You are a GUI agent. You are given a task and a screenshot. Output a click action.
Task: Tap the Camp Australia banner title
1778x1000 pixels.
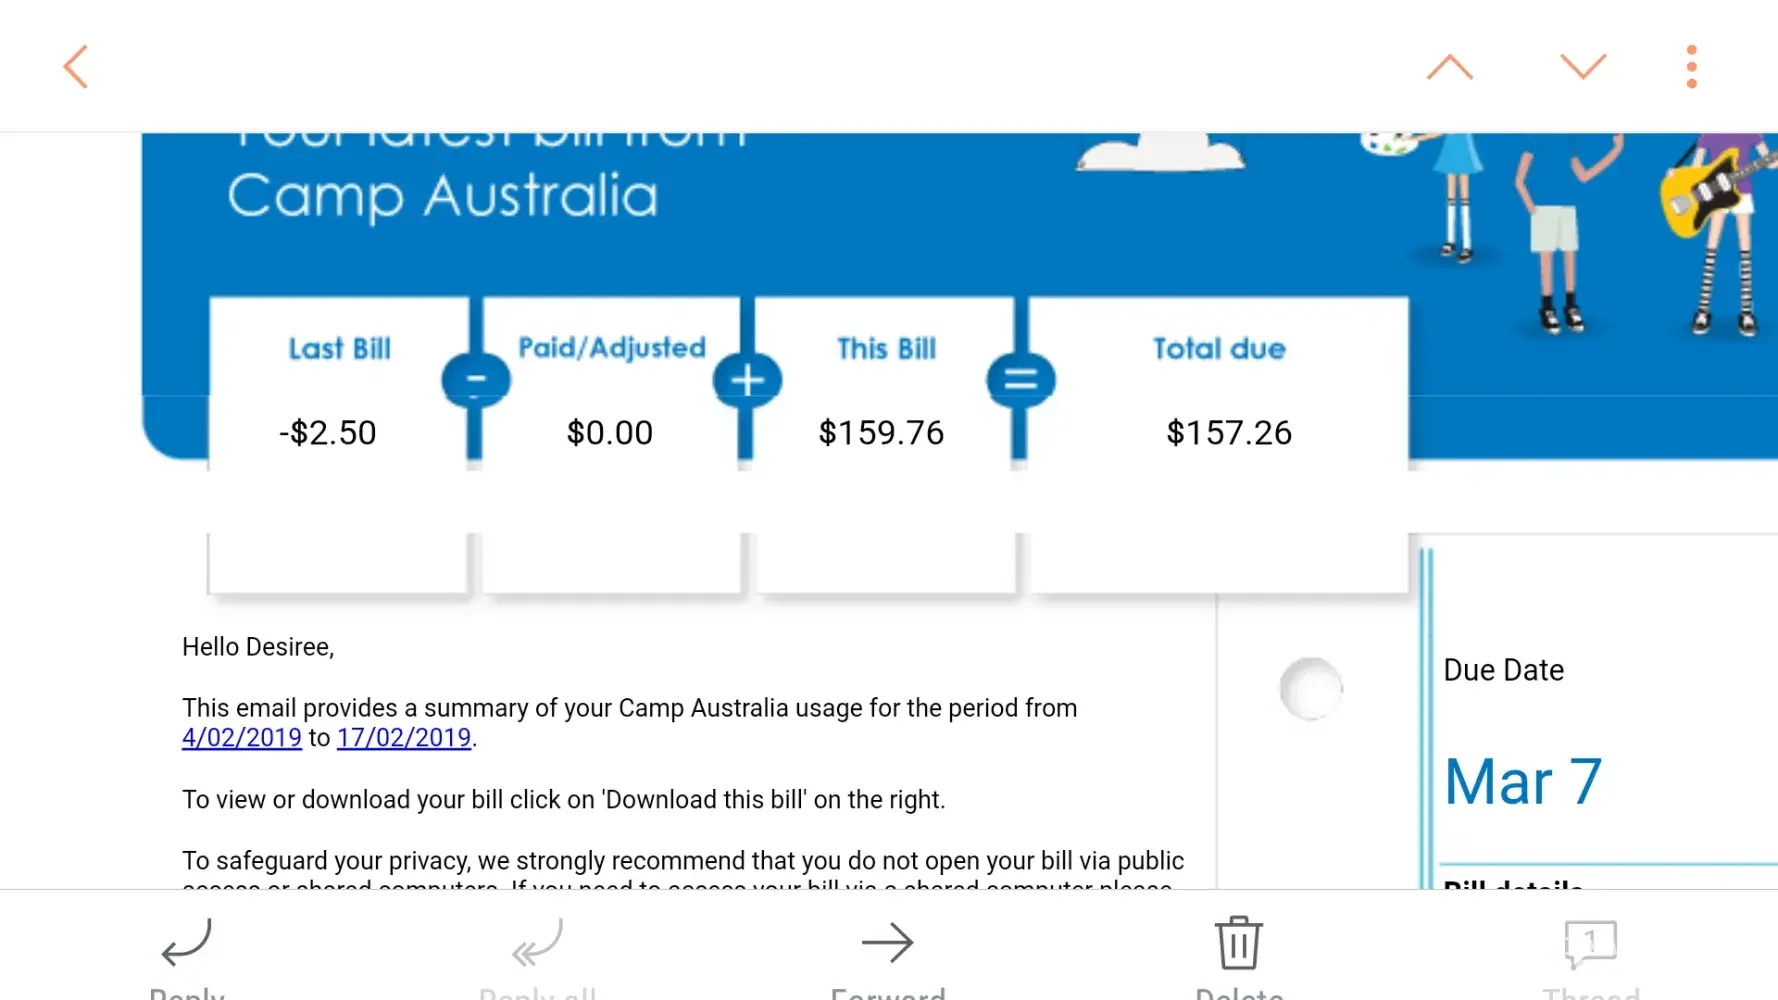[x=443, y=196]
